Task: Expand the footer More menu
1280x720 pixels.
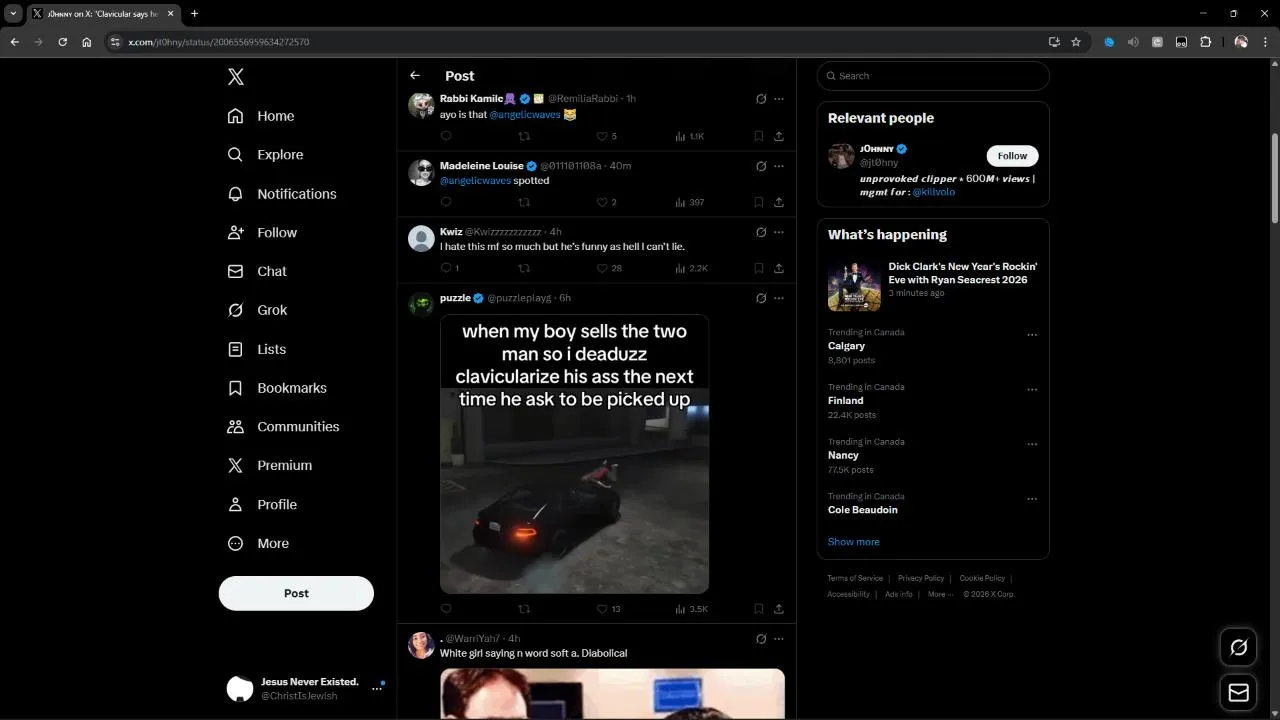Action: tap(940, 594)
